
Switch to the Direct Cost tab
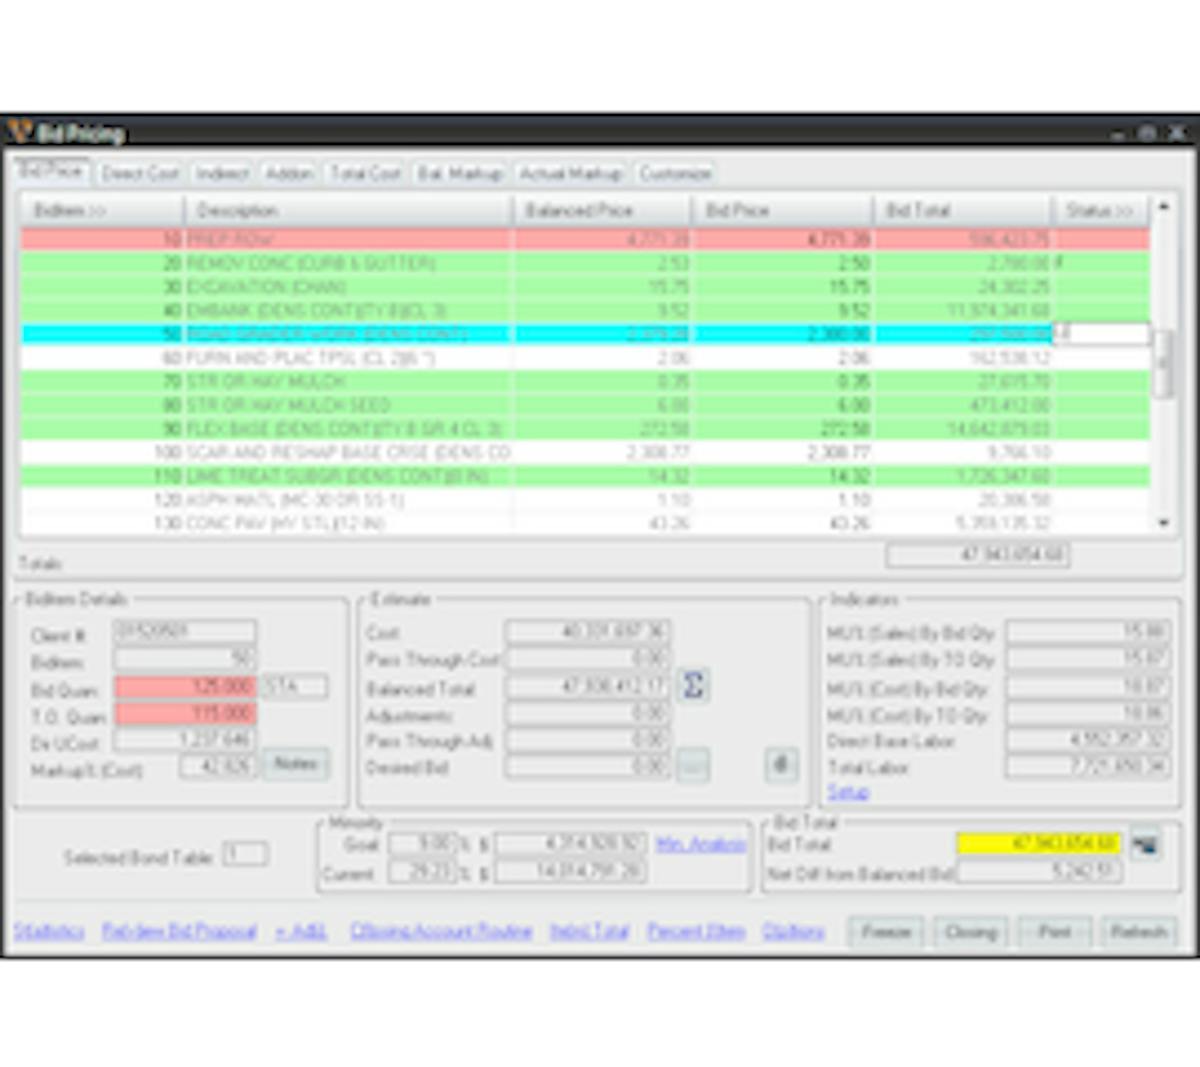pyautogui.click(x=140, y=174)
